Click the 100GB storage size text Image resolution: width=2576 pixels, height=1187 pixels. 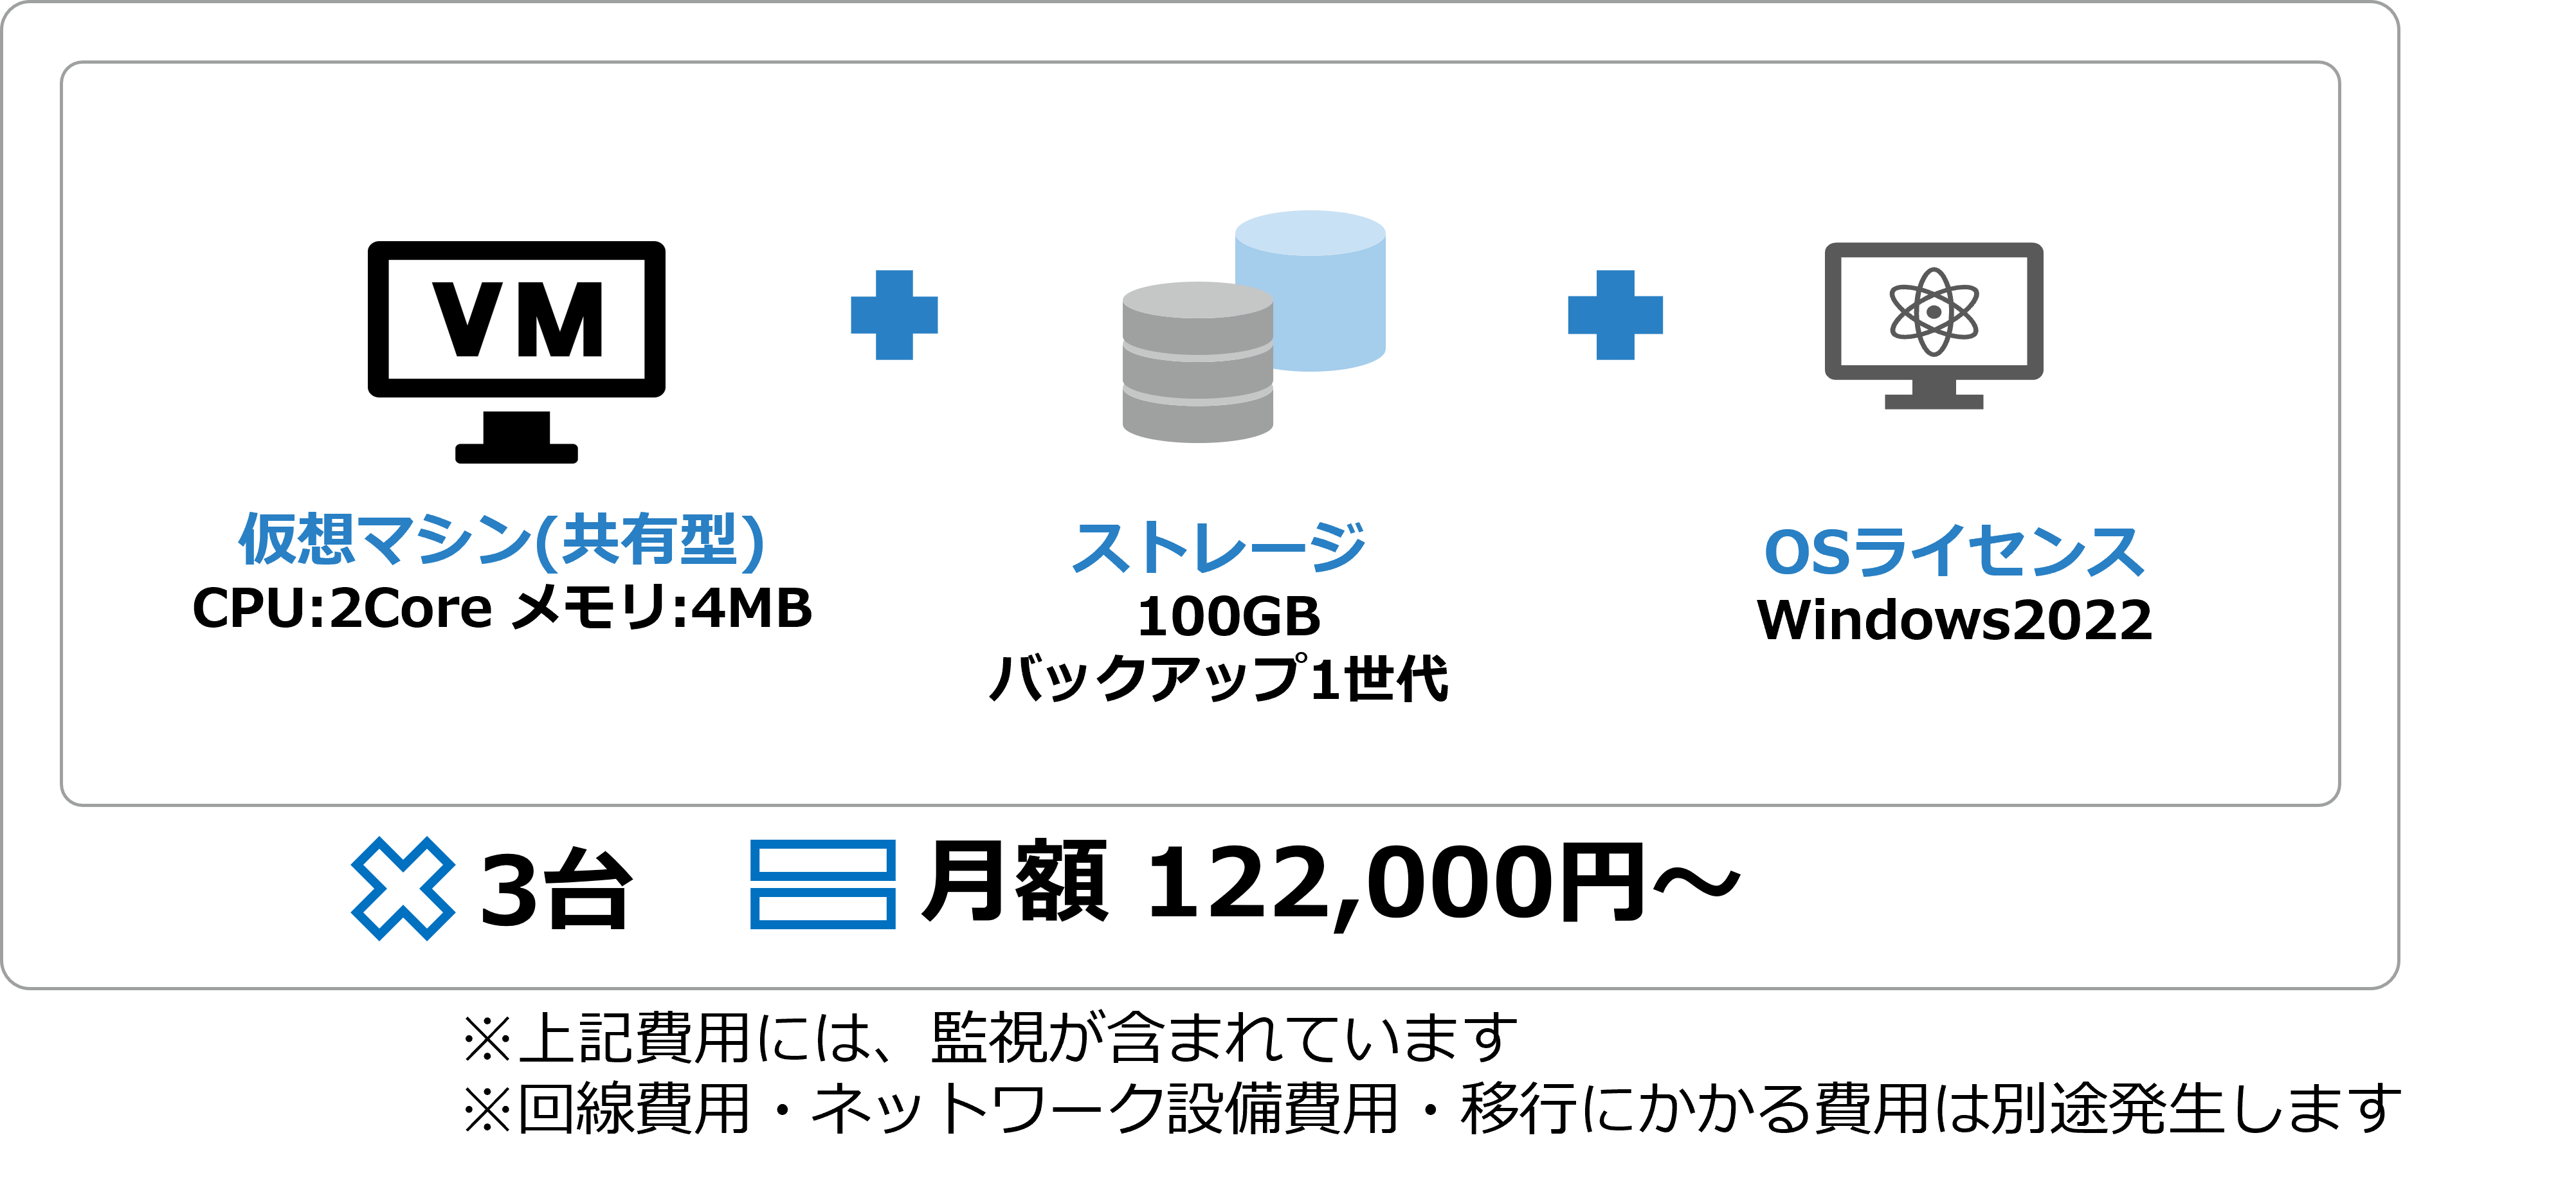point(1229,616)
